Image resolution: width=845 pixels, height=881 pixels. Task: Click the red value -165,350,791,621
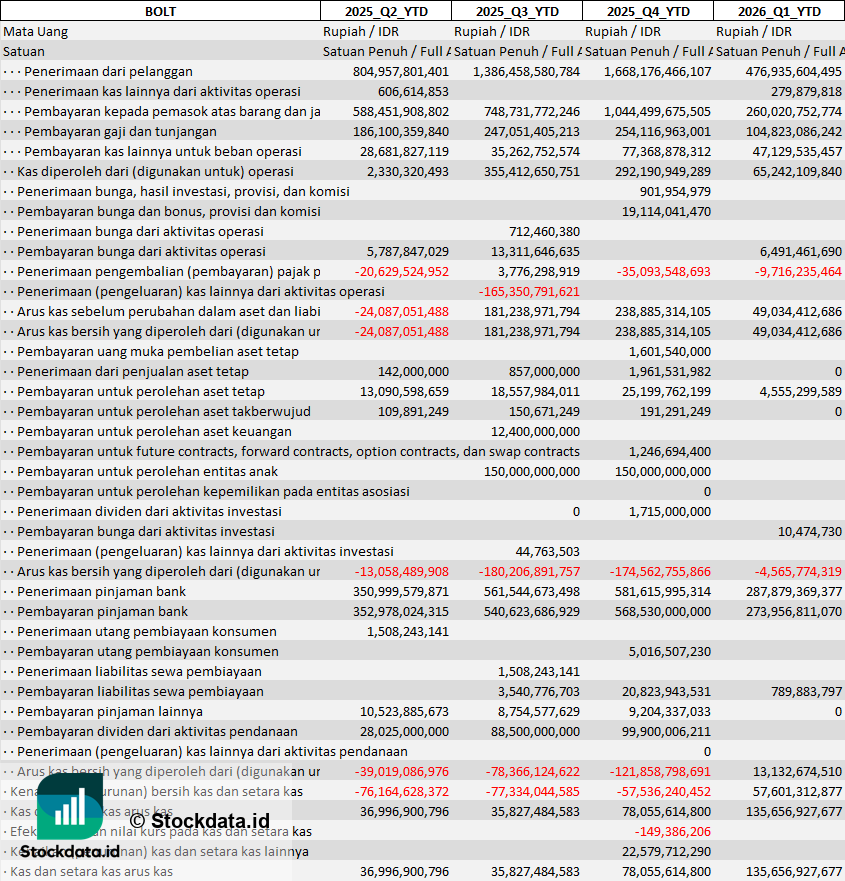[x=529, y=292]
